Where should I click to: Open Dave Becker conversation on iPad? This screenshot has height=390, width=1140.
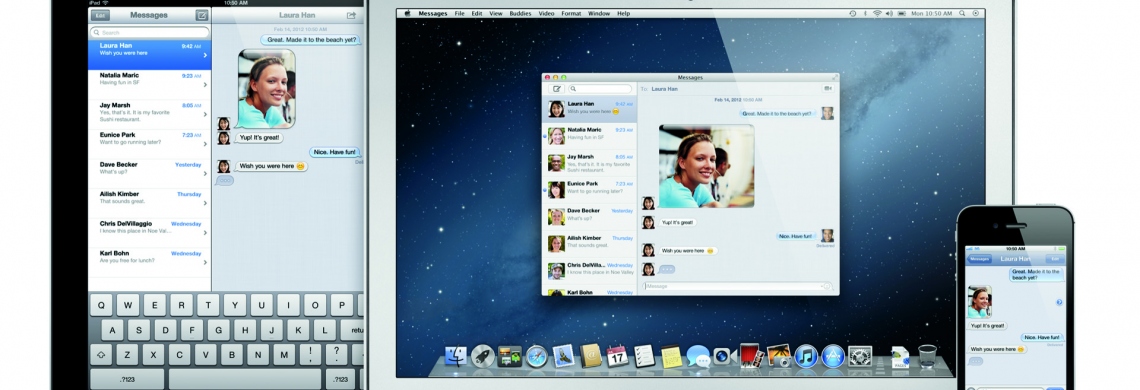coord(150,174)
